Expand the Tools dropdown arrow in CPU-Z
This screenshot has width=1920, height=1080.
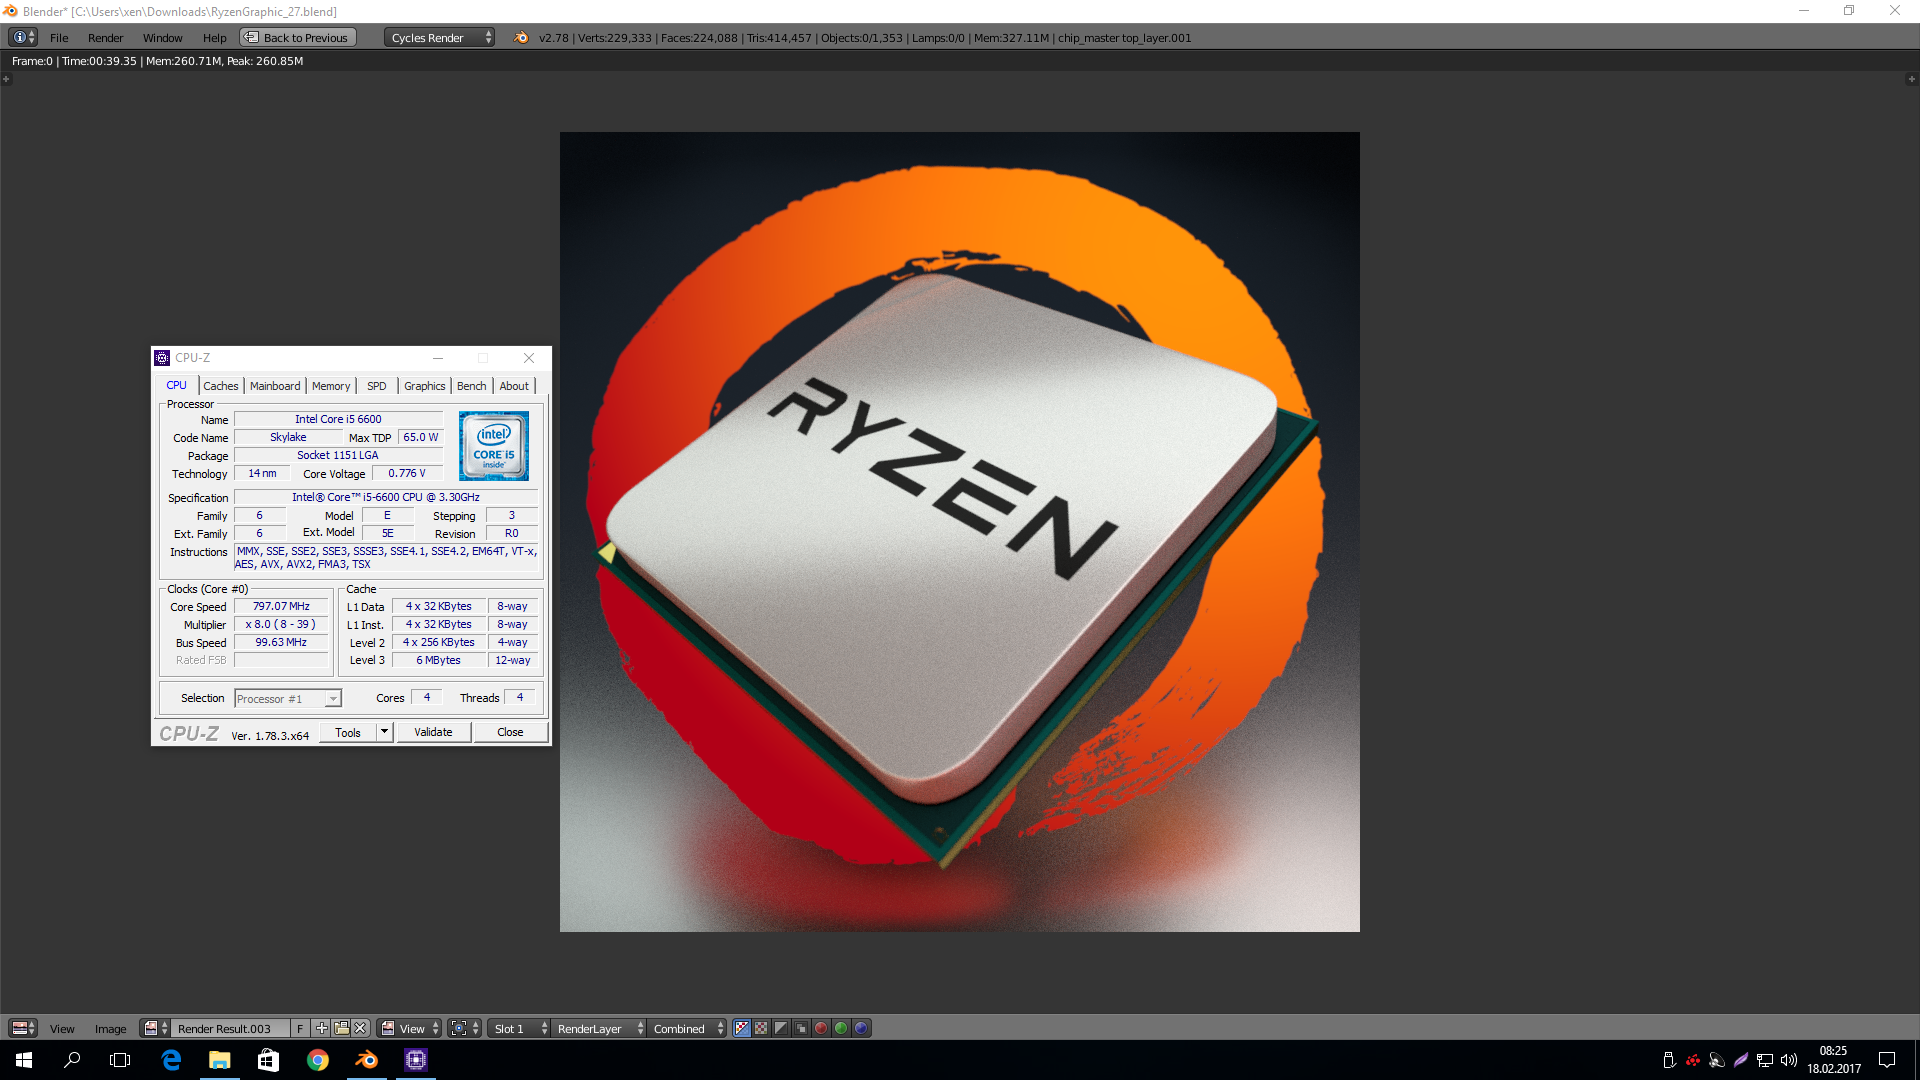(384, 732)
